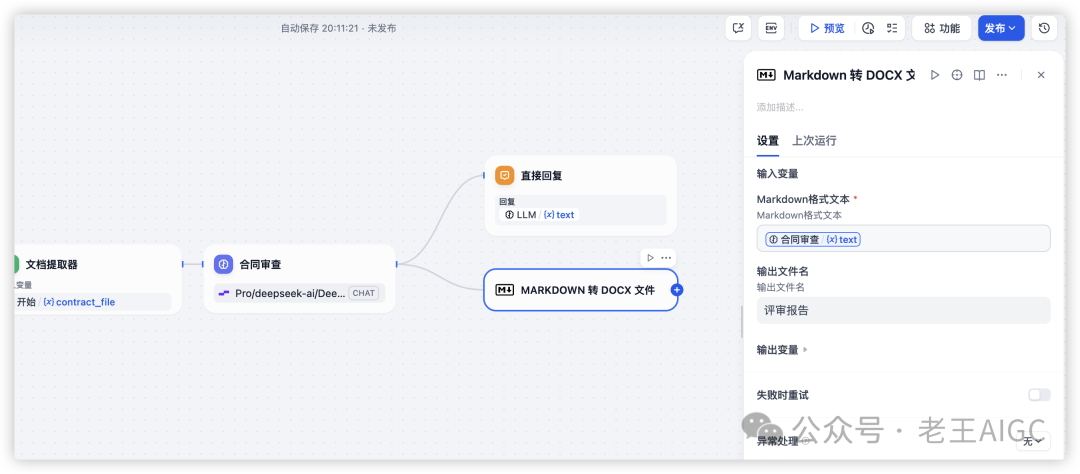The height and width of the screenshot is (474, 1080).
Task: Click the 回复 label in 直接回复 node
Action: (x=507, y=202)
